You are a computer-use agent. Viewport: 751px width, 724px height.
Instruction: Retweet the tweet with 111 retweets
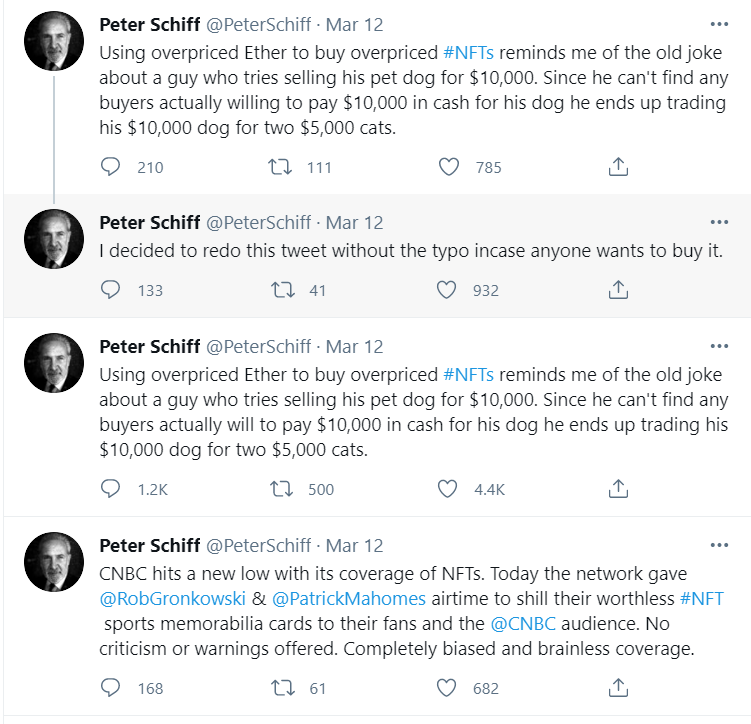click(280, 167)
